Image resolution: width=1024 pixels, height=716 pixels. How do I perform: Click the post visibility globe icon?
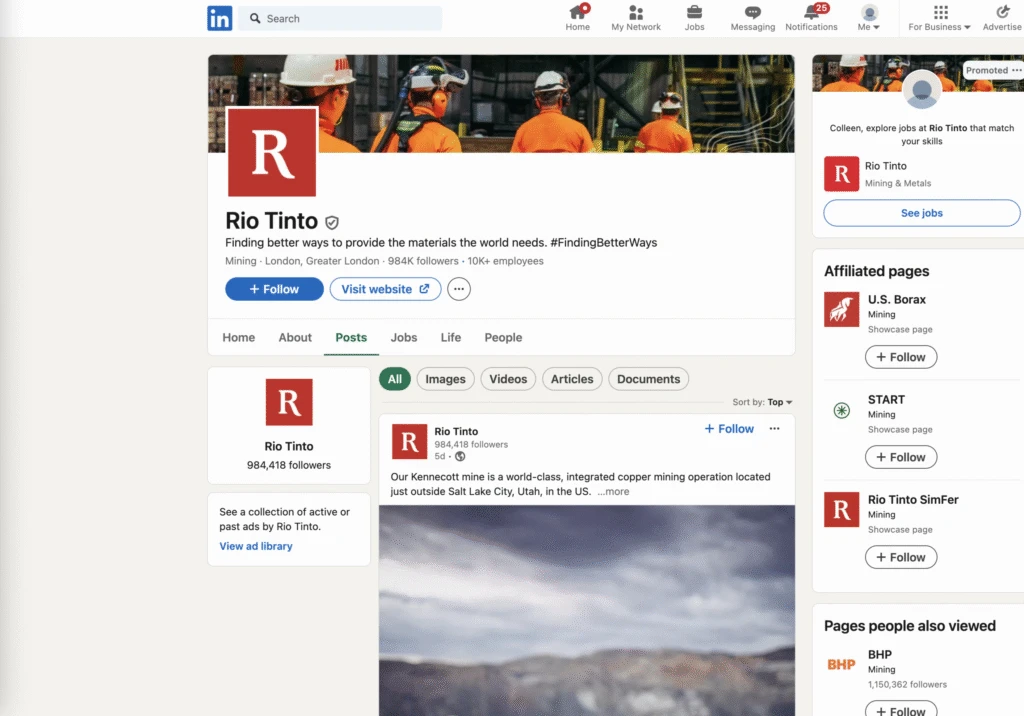[460, 457]
